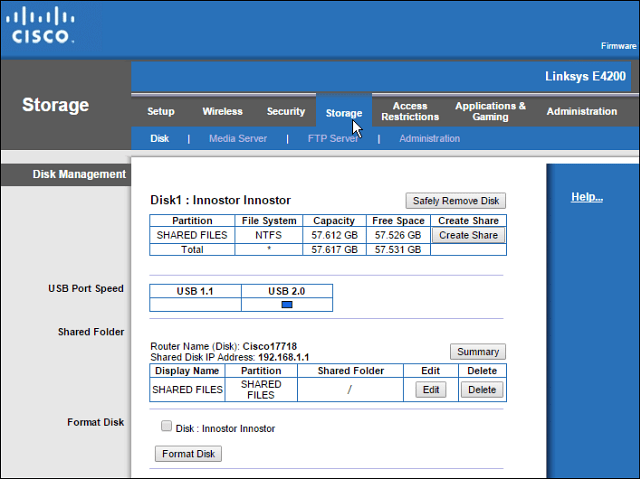Click Create Share for SHARED FILES partition
The height and width of the screenshot is (479, 640).
coord(468,235)
